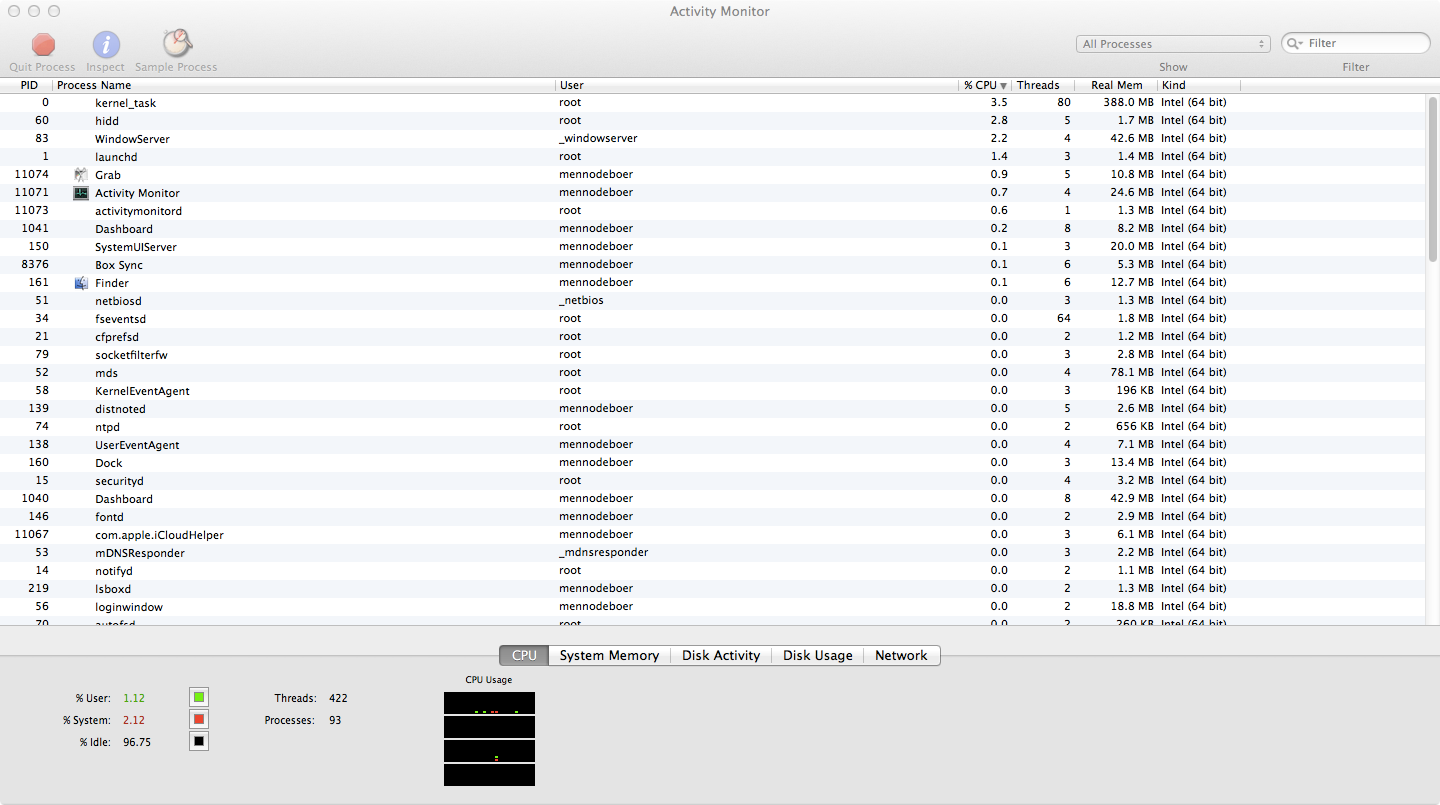Select the Activity Monitor app icon row
Viewport: 1440px width, 805px height.
point(81,193)
